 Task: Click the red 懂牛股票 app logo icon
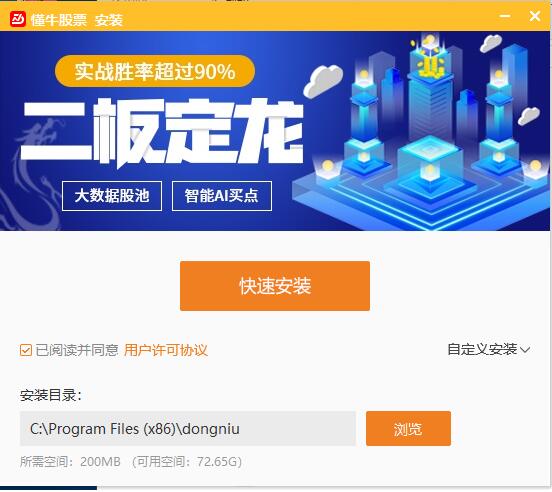click(x=17, y=19)
